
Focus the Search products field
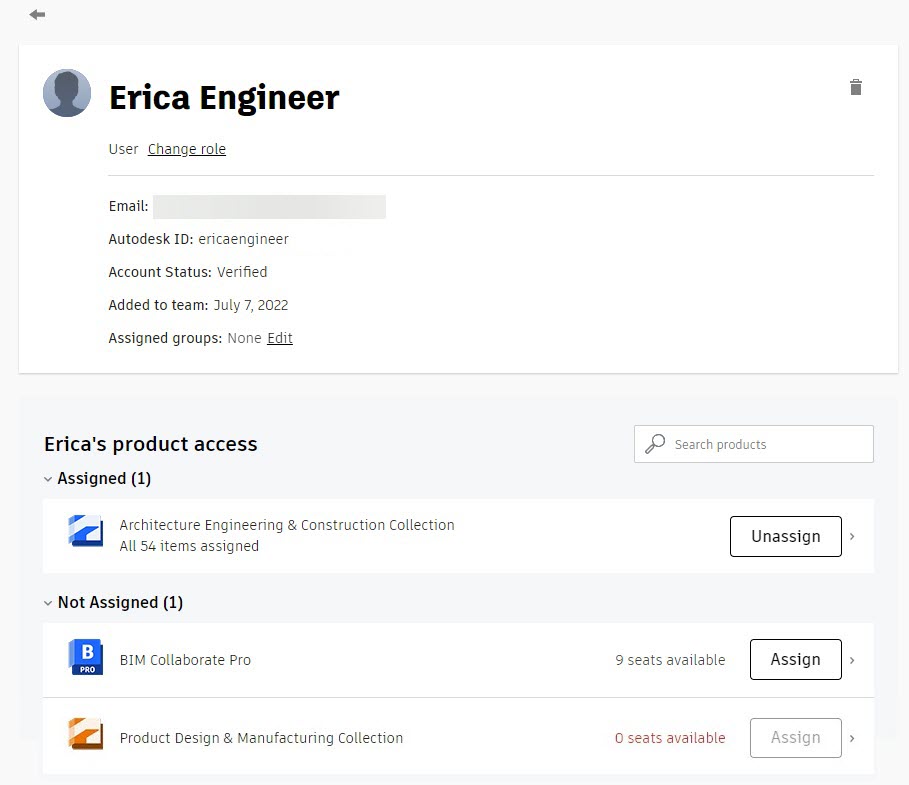coord(754,444)
